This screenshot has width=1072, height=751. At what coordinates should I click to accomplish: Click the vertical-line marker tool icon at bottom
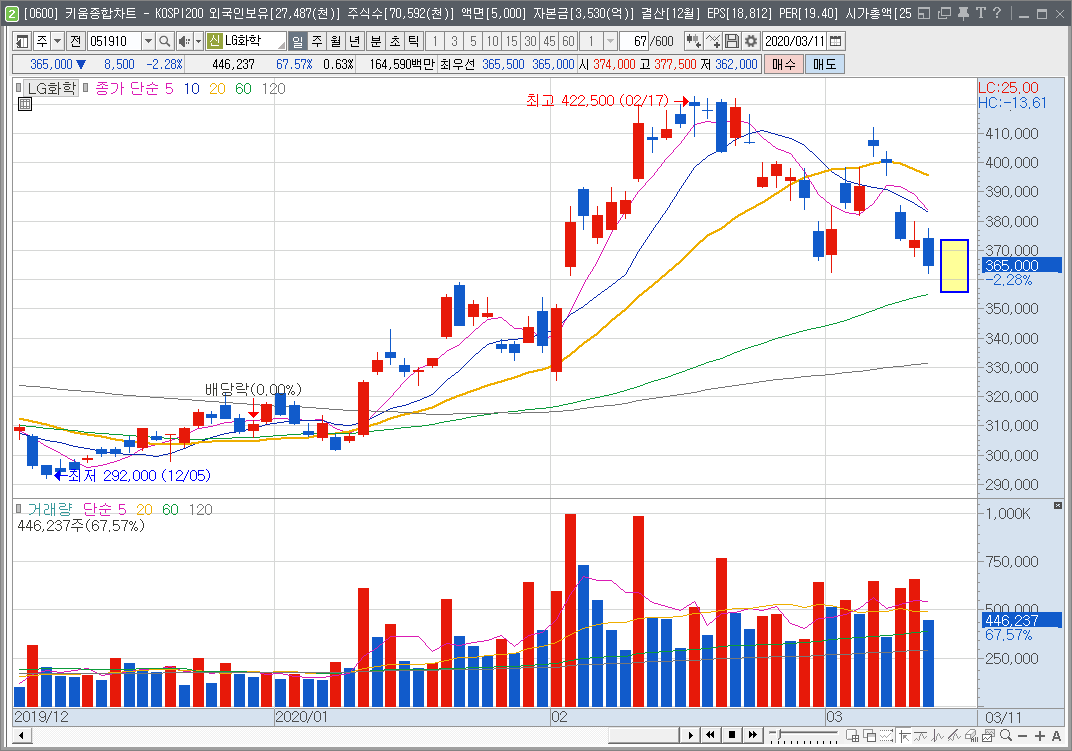click(938, 736)
